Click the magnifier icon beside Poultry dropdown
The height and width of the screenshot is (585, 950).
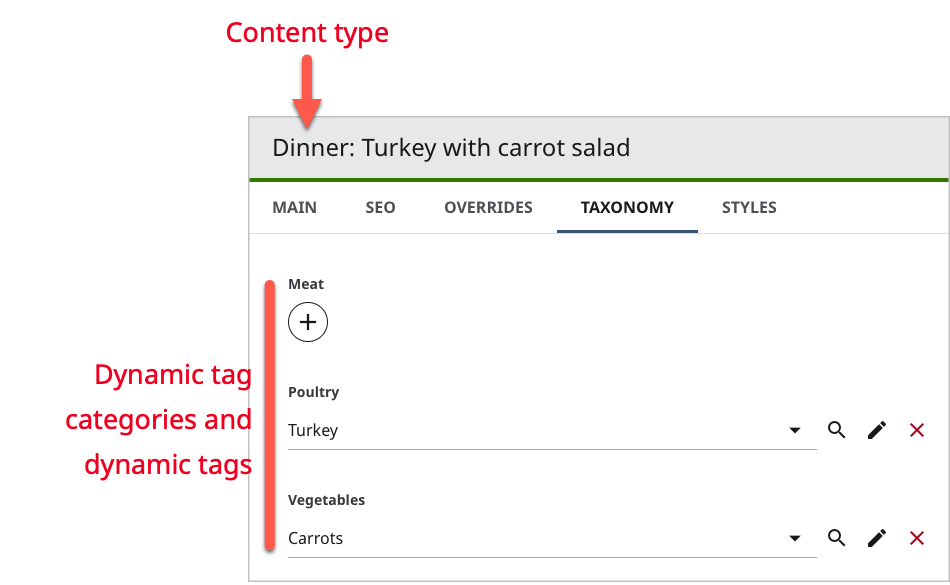(x=837, y=430)
